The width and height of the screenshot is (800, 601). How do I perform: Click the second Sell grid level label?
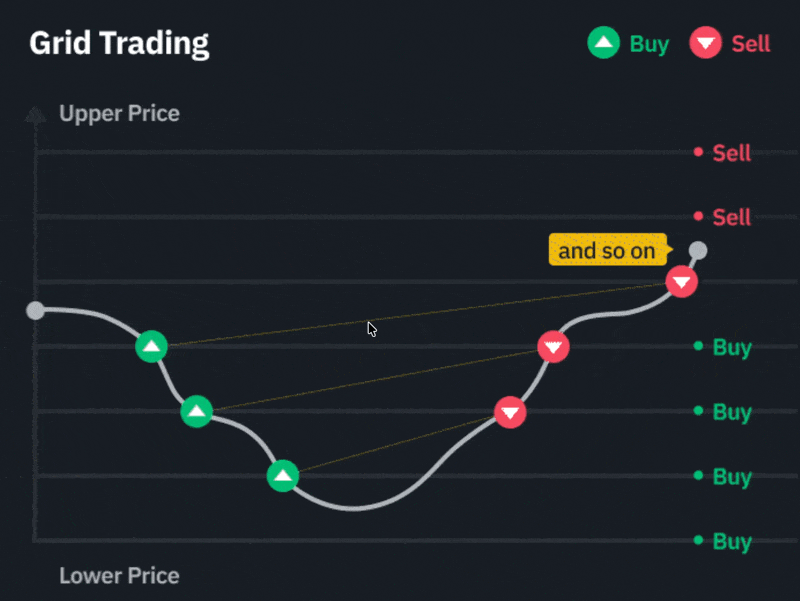click(x=731, y=217)
